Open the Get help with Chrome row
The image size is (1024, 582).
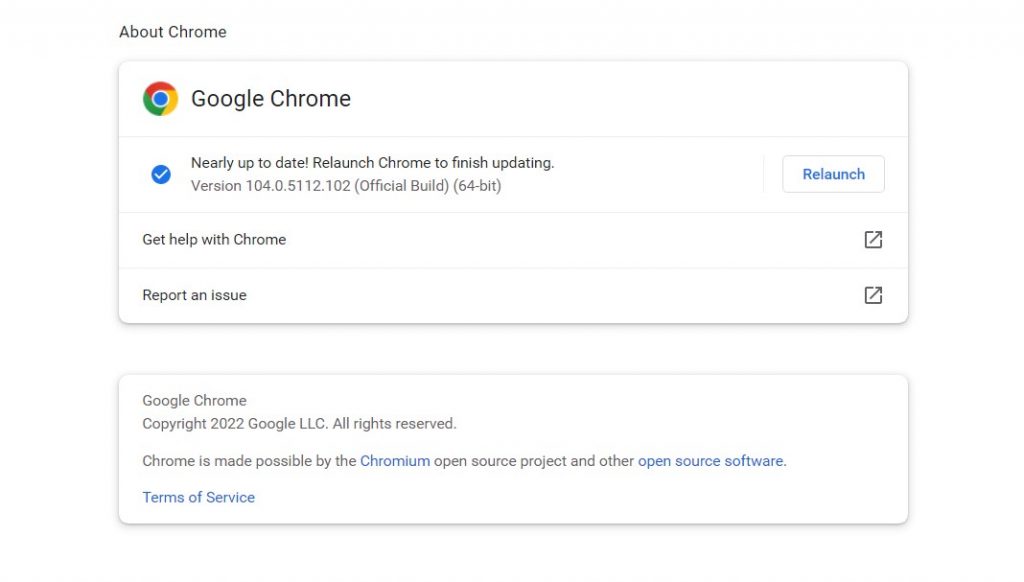[513, 240]
